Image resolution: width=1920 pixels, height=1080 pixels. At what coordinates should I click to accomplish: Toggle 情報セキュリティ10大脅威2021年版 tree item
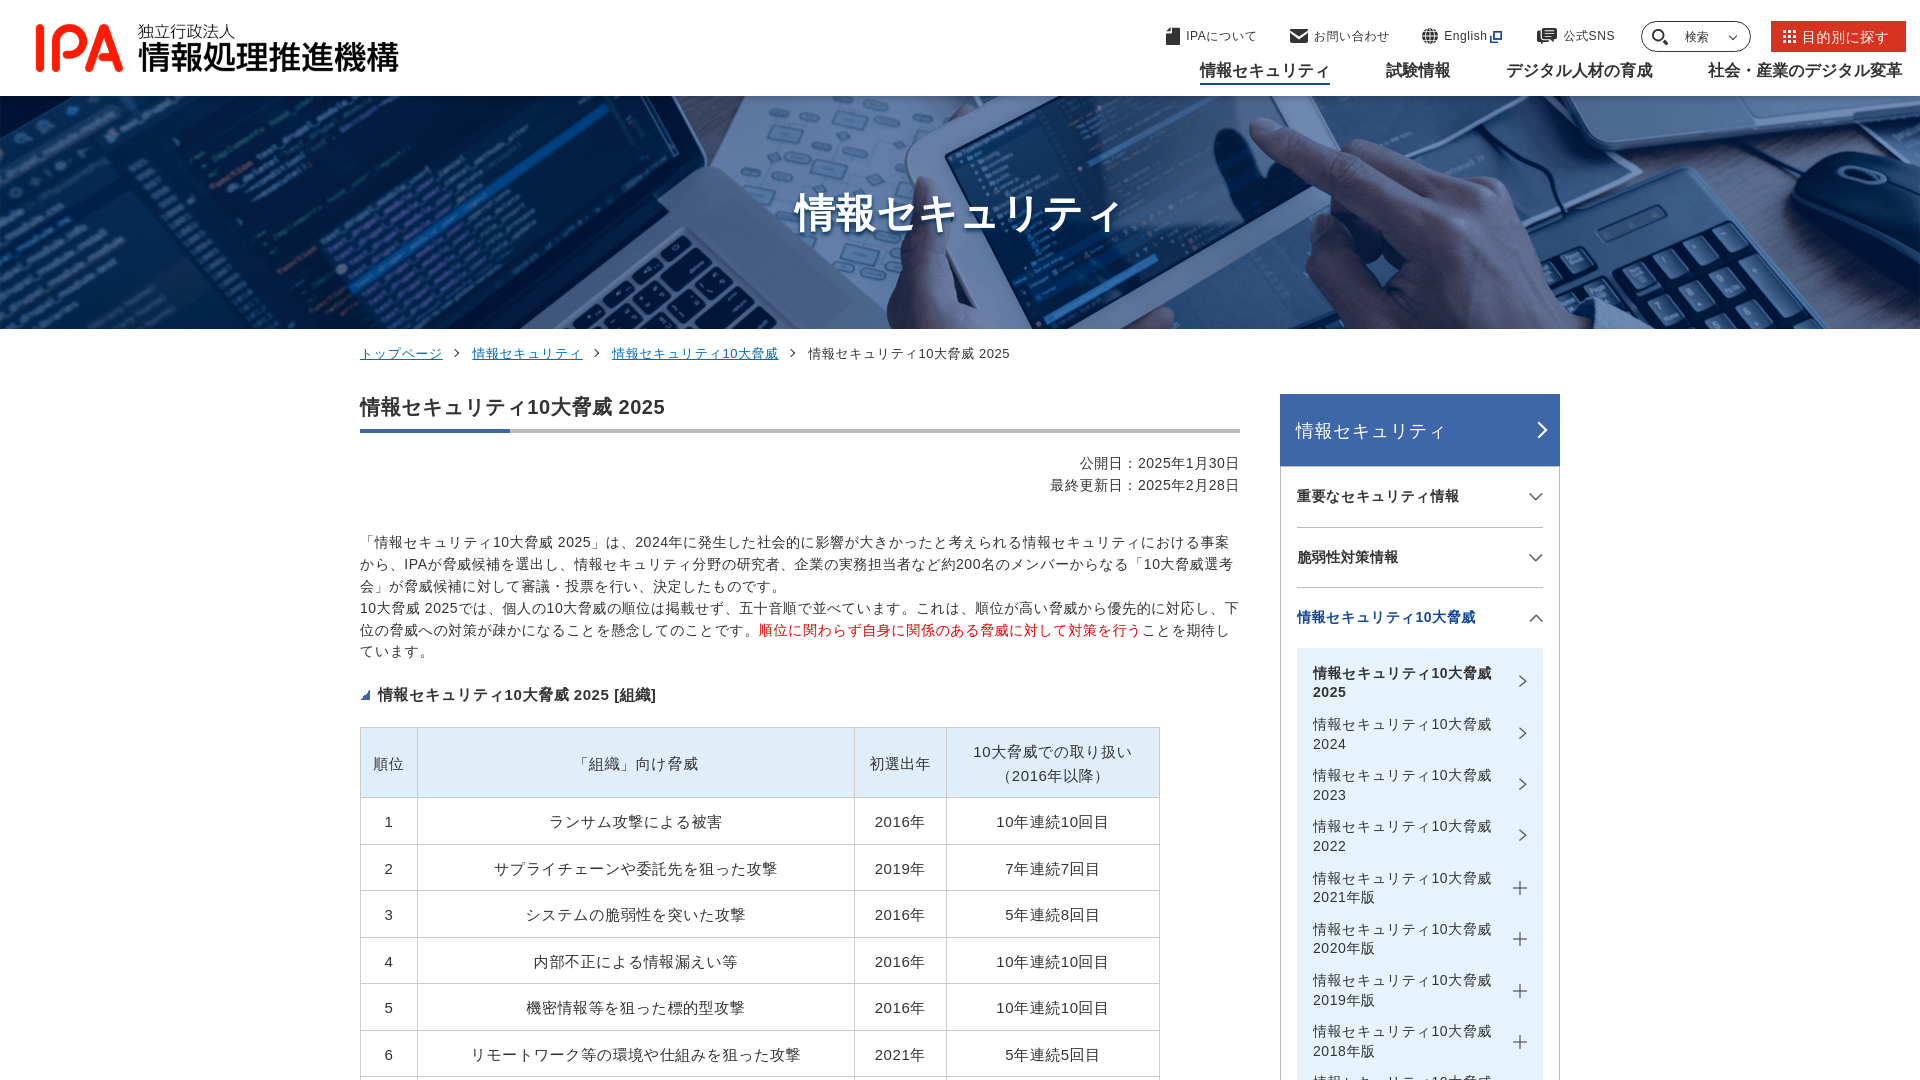pyautogui.click(x=1519, y=887)
